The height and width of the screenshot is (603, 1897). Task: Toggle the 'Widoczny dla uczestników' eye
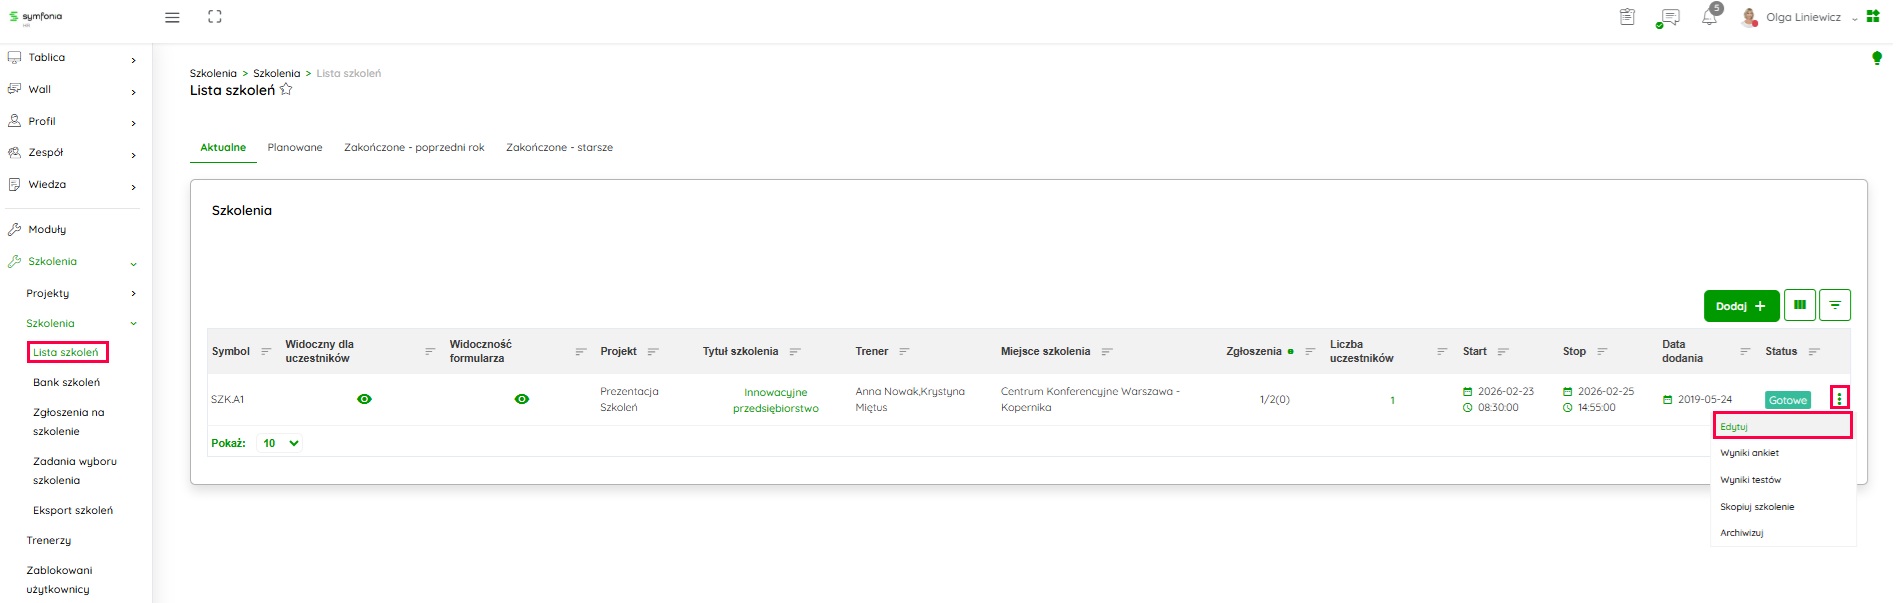[x=364, y=399]
